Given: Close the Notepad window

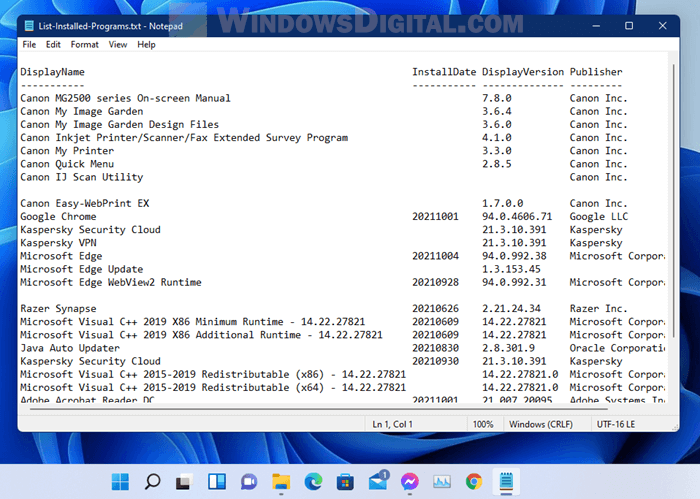Looking at the screenshot, I should click(662, 26).
